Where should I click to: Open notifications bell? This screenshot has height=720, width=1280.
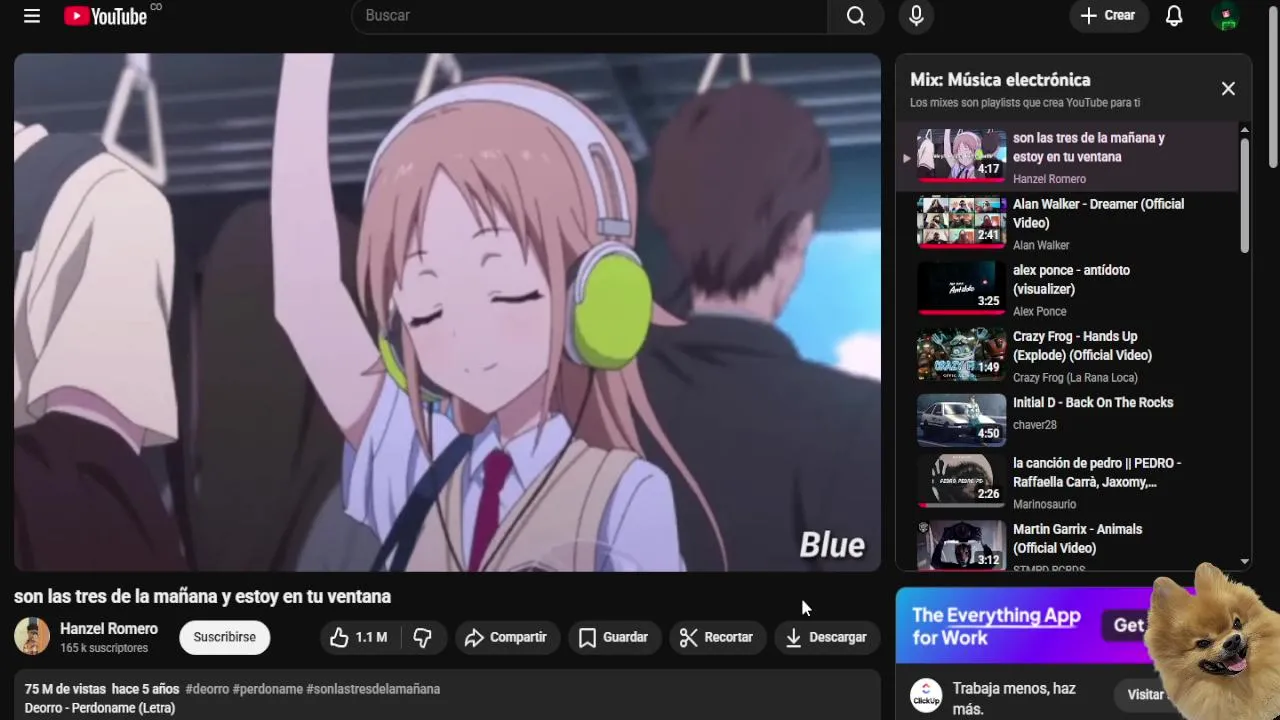click(x=1174, y=16)
